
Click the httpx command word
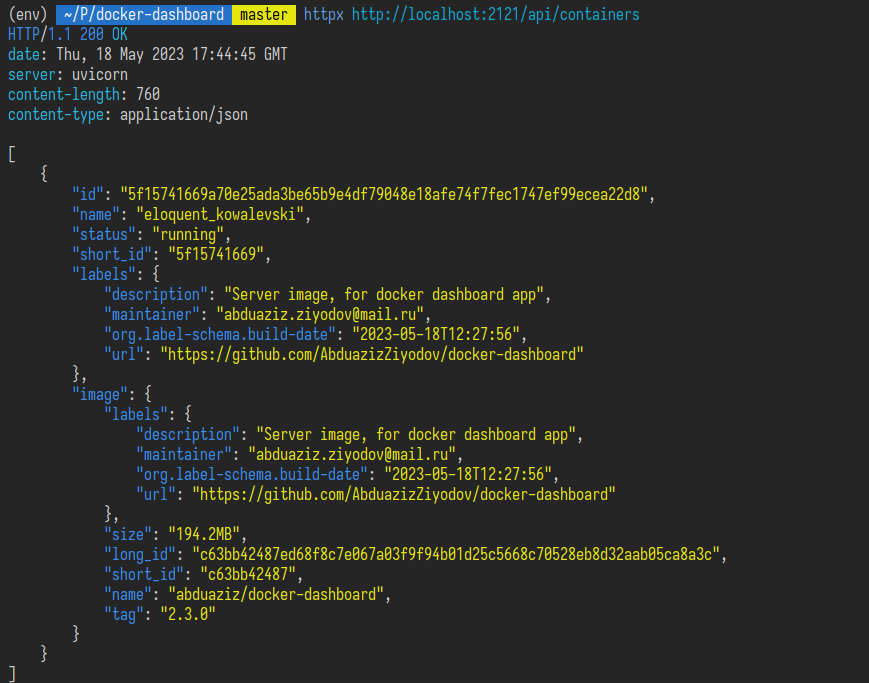[324, 14]
